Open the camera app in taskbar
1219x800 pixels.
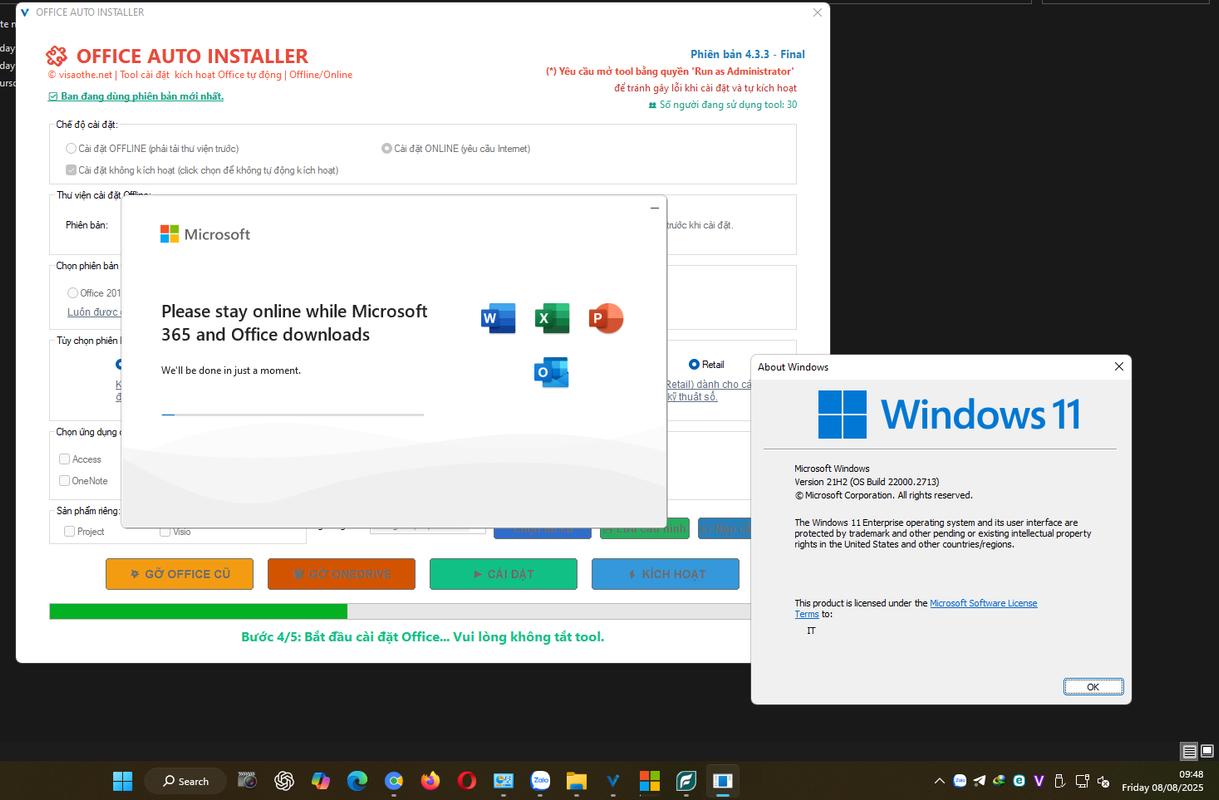247,781
